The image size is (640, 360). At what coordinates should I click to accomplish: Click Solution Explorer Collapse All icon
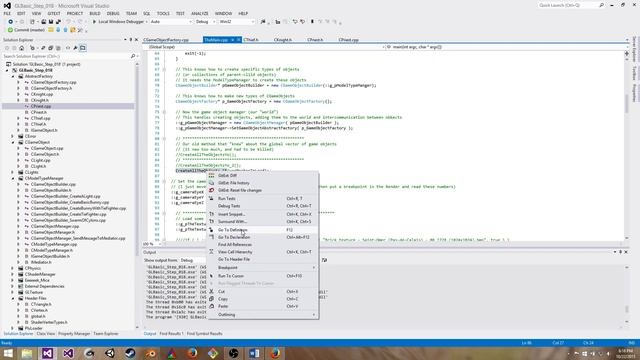point(50,48)
